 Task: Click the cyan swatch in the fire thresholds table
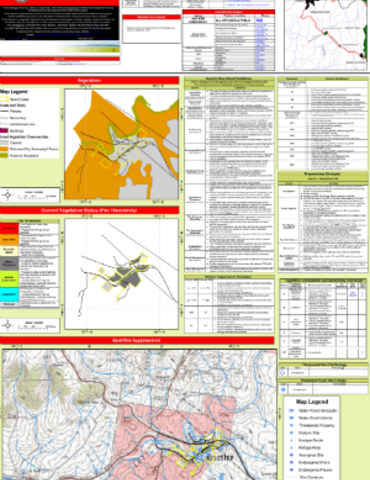coord(9,295)
